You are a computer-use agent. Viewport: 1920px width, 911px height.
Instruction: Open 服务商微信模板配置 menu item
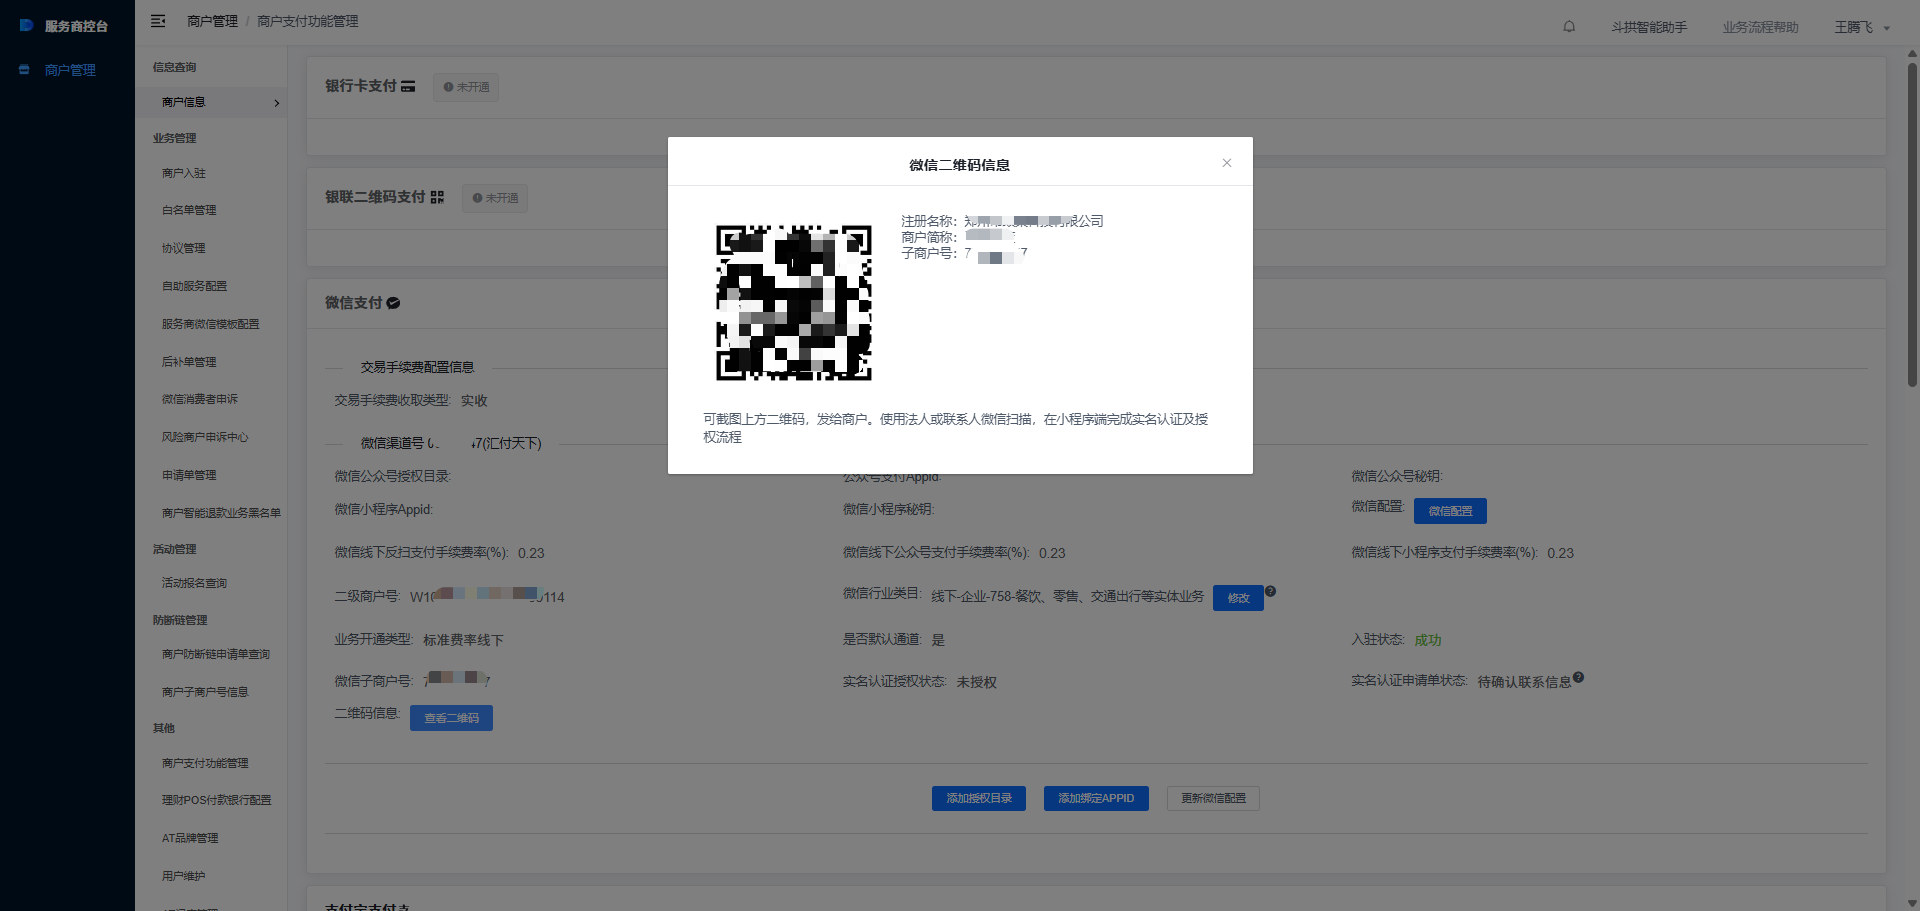(210, 324)
